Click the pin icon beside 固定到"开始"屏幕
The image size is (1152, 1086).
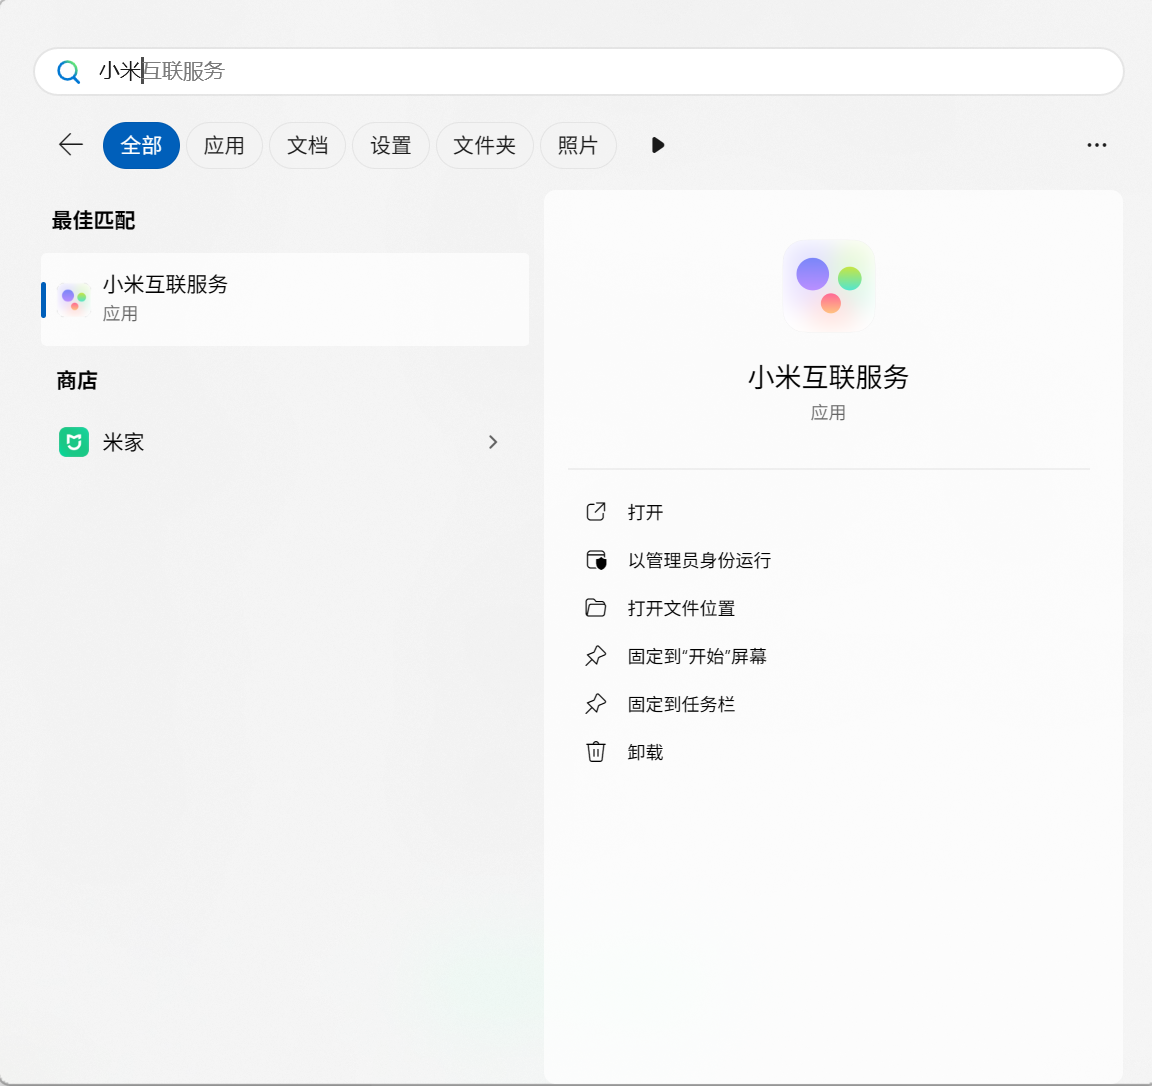coord(596,655)
